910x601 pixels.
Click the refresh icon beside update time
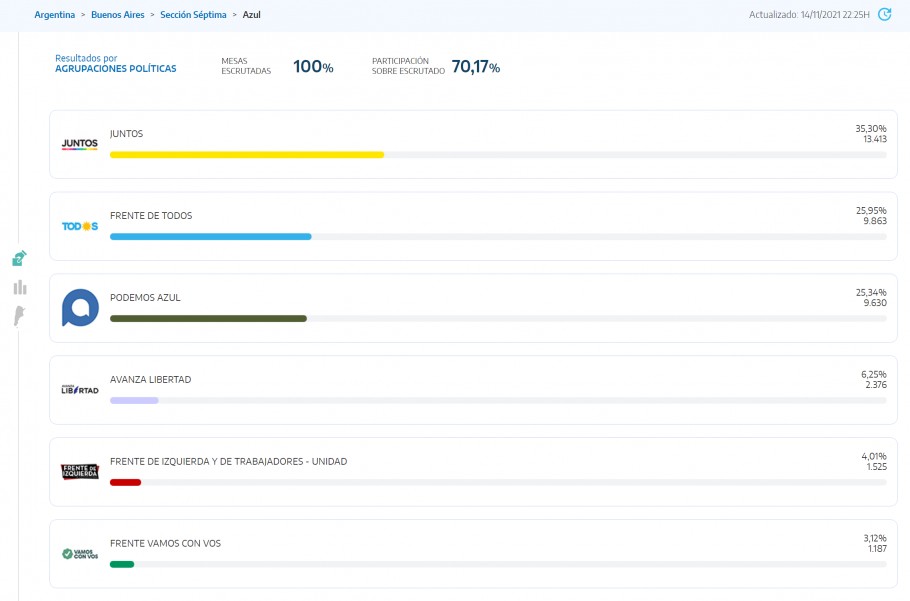pyautogui.click(x=884, y=15)
